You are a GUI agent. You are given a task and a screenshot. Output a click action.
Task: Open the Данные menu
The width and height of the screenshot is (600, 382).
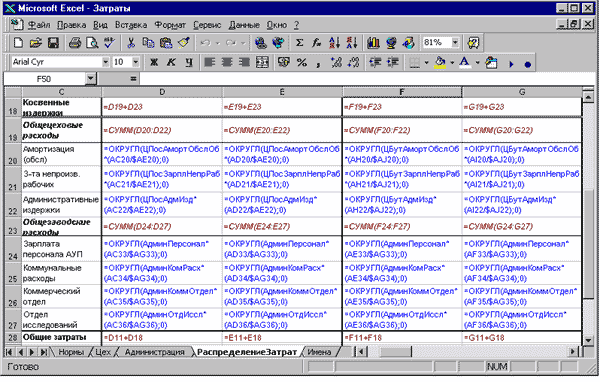tap(244, 25)
